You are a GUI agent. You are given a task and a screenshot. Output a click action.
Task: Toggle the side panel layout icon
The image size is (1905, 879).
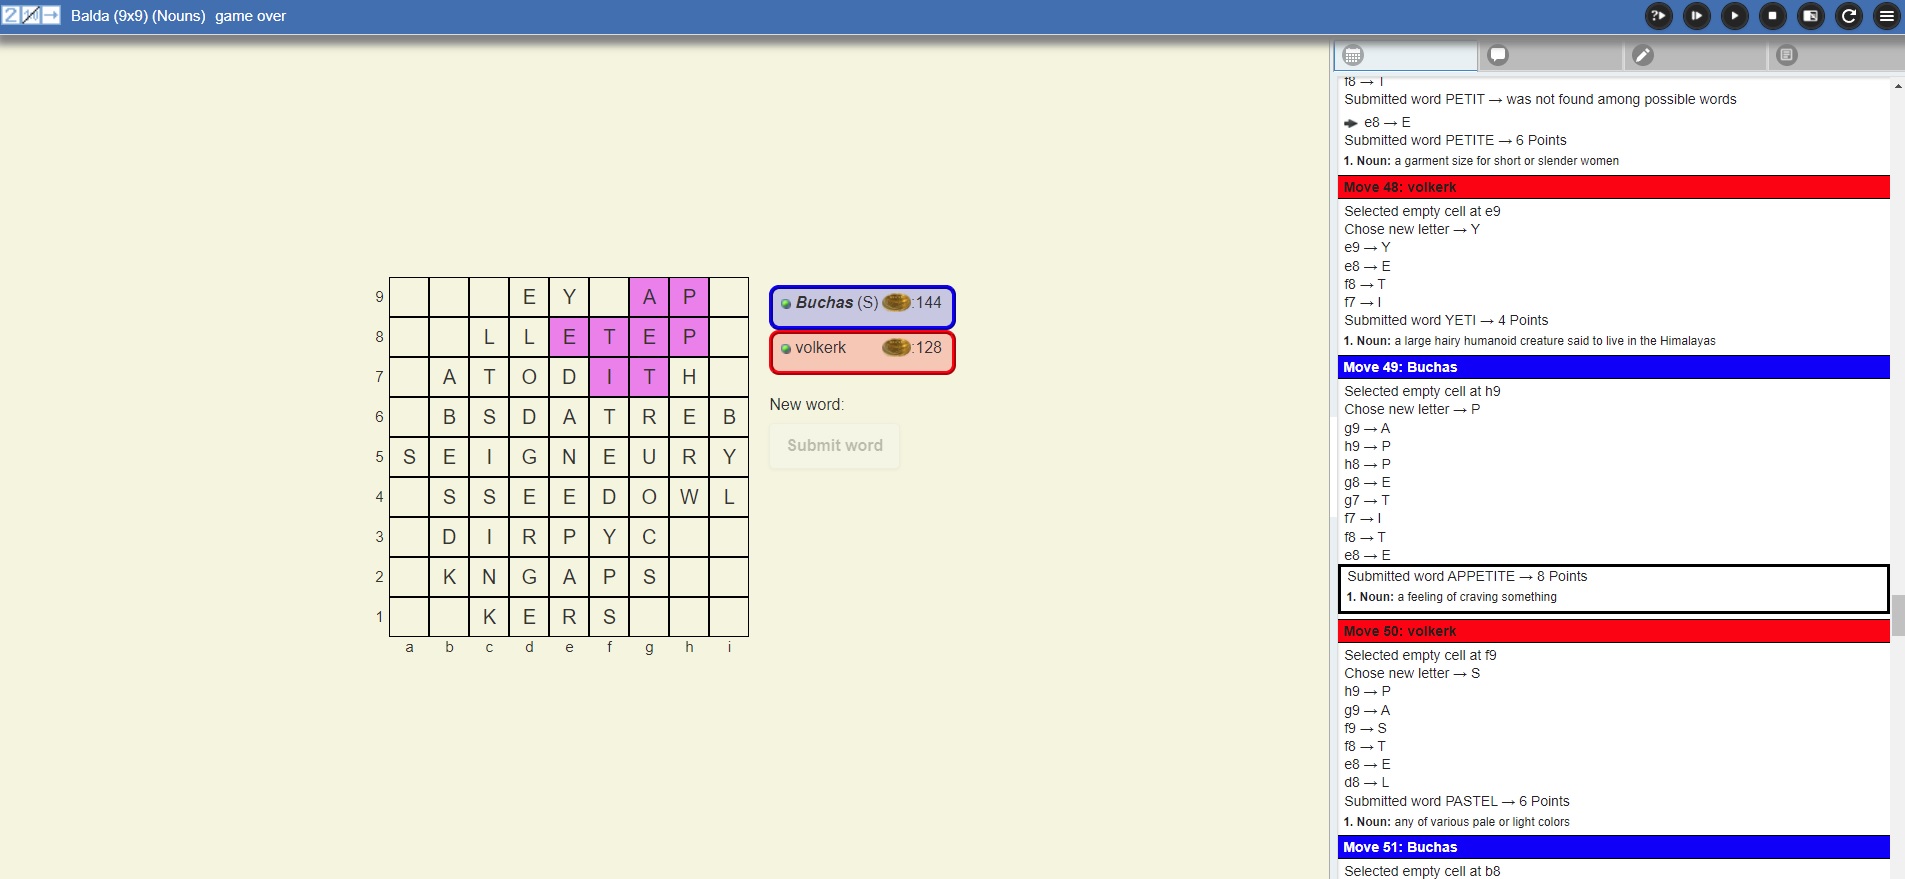1811,16
